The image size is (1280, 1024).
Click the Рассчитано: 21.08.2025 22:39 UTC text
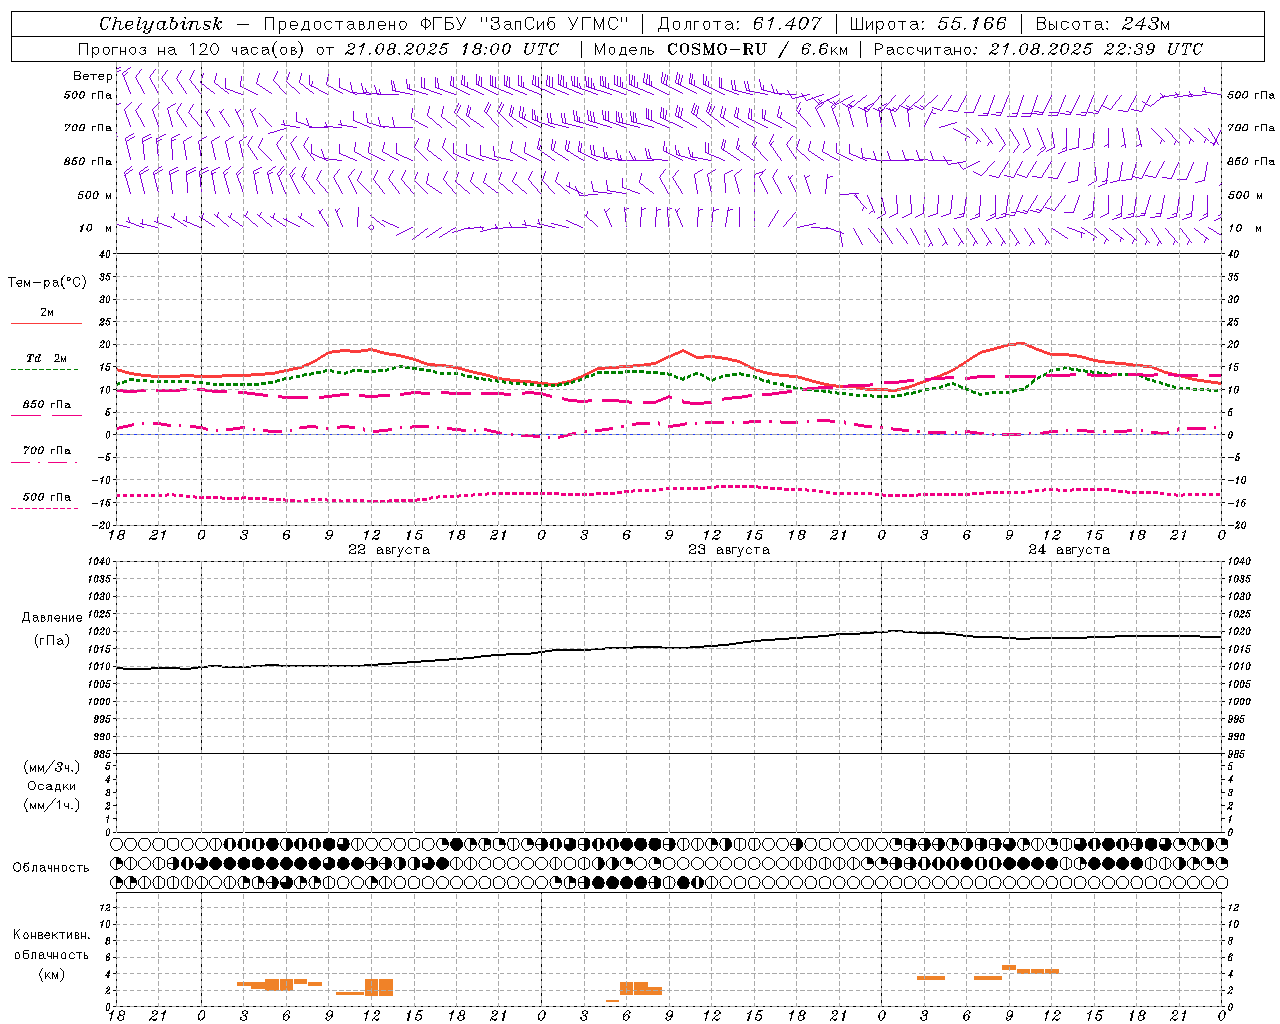point(1038,49)
